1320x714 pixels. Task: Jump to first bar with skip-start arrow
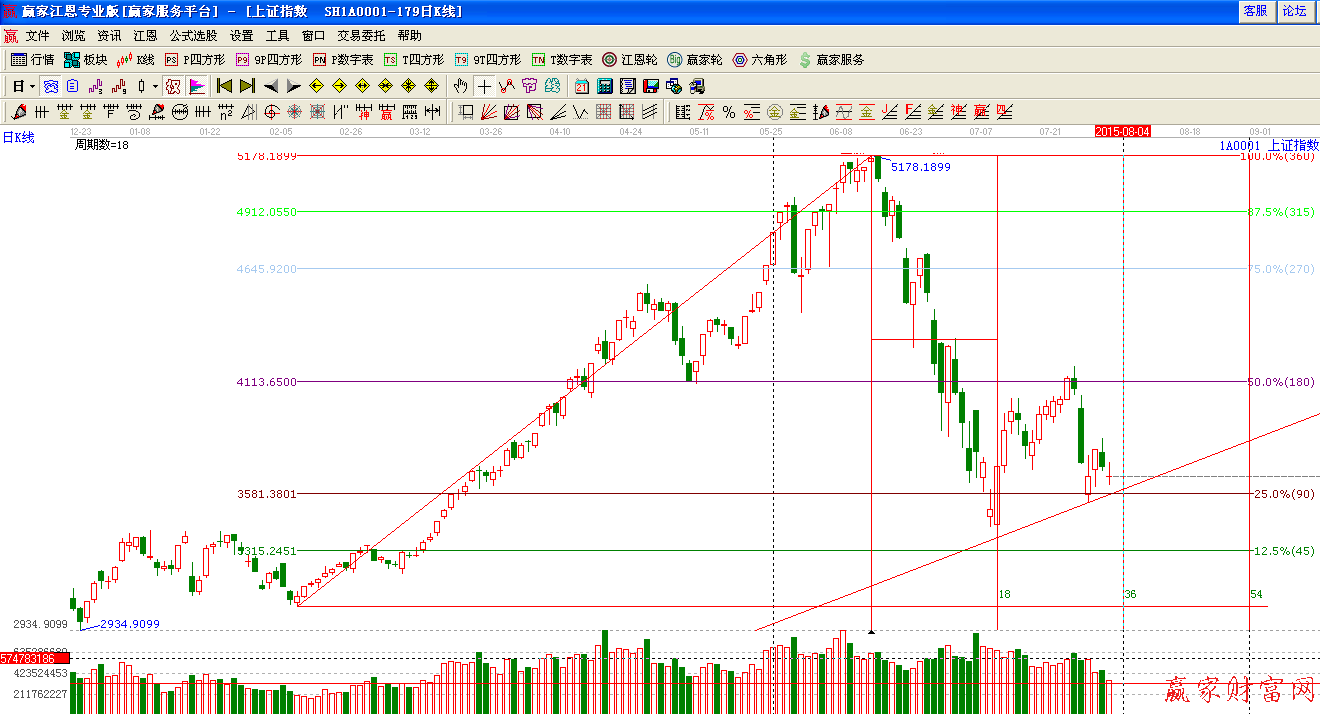224,86
